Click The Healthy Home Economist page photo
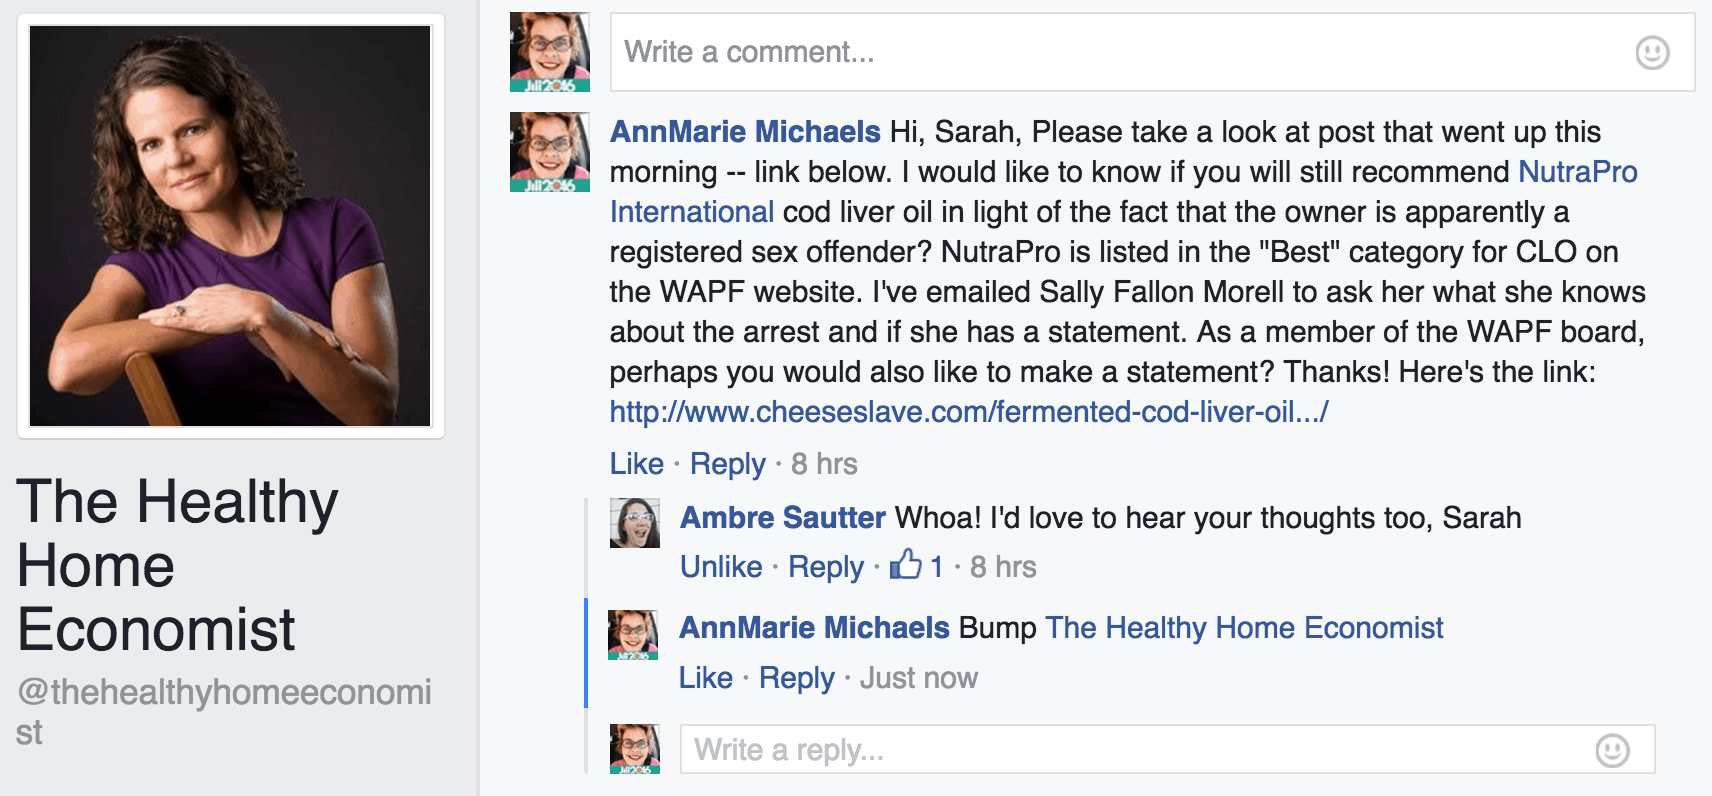This screenshot has height=796, width=1712. coord(230,226)
